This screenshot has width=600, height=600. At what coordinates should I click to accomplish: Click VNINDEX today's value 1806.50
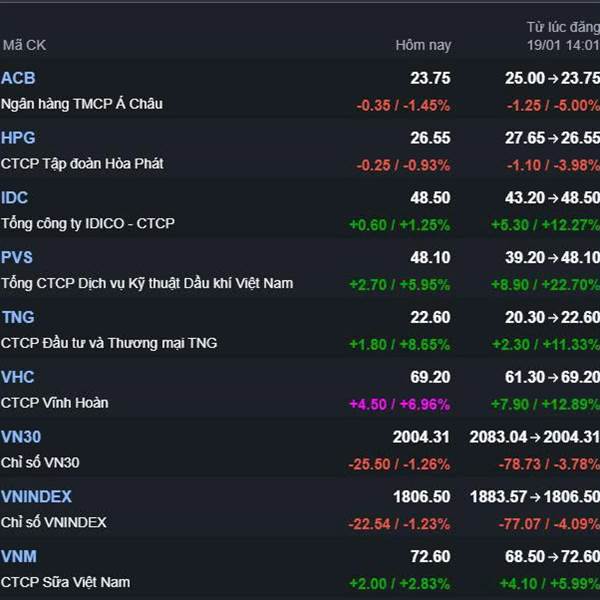click(422, 497)
